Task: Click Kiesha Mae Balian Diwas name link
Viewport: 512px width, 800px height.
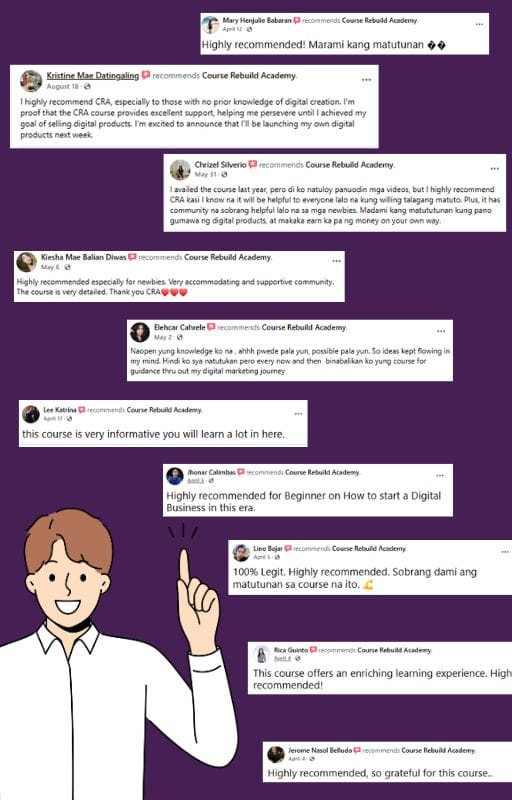Action: pyautogui.click(x=84, y=257)
